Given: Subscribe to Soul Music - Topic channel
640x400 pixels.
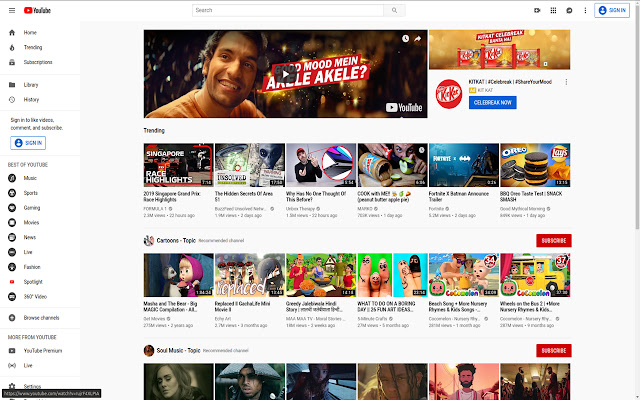Looking at the screenshot, I should tap(553, 350).
